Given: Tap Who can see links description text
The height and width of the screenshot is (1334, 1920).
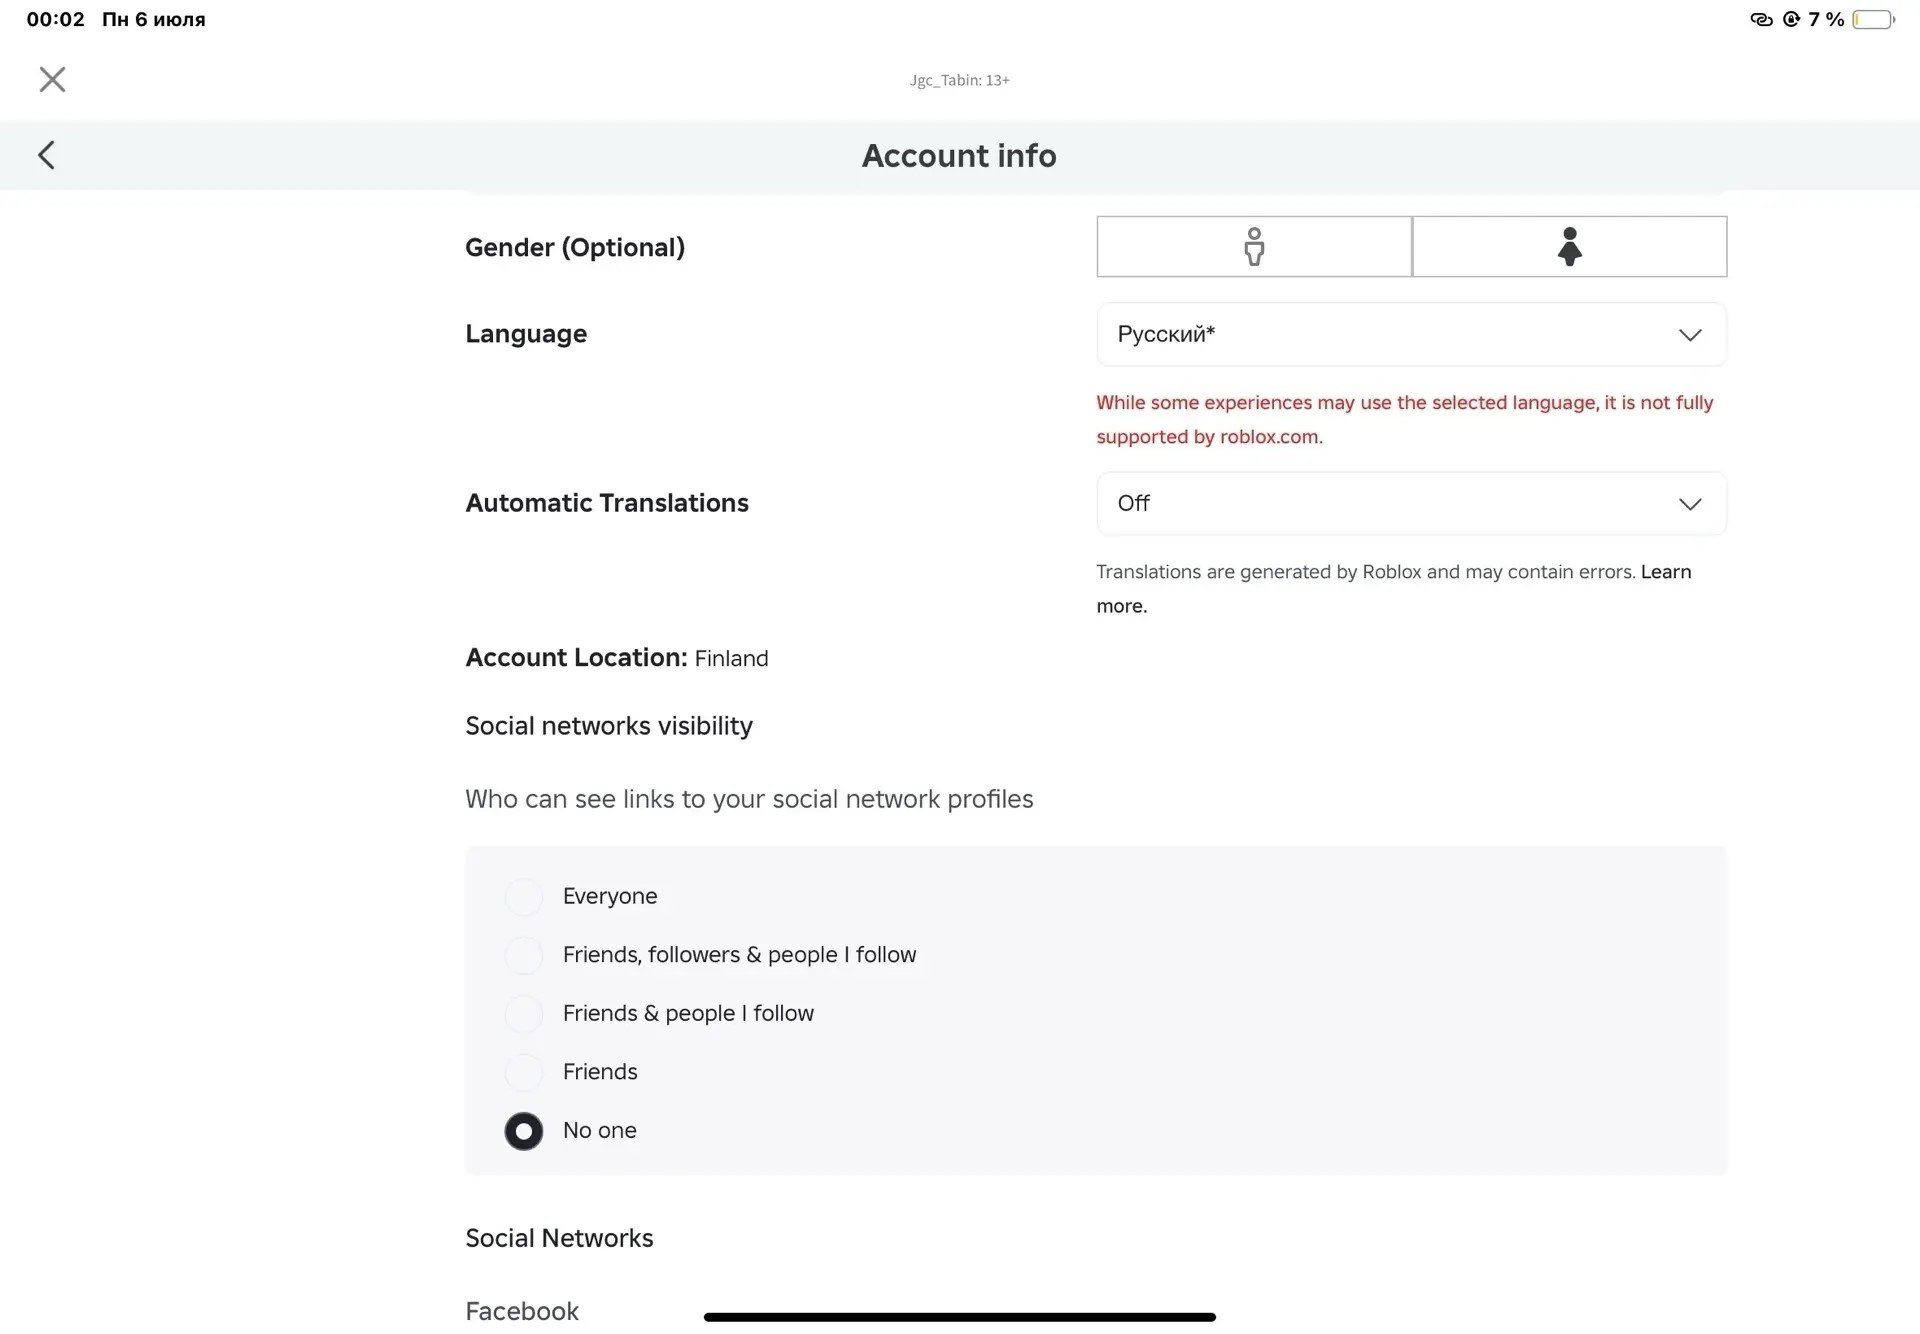Looking at the screenshot, I should click(x=749, y=799).
